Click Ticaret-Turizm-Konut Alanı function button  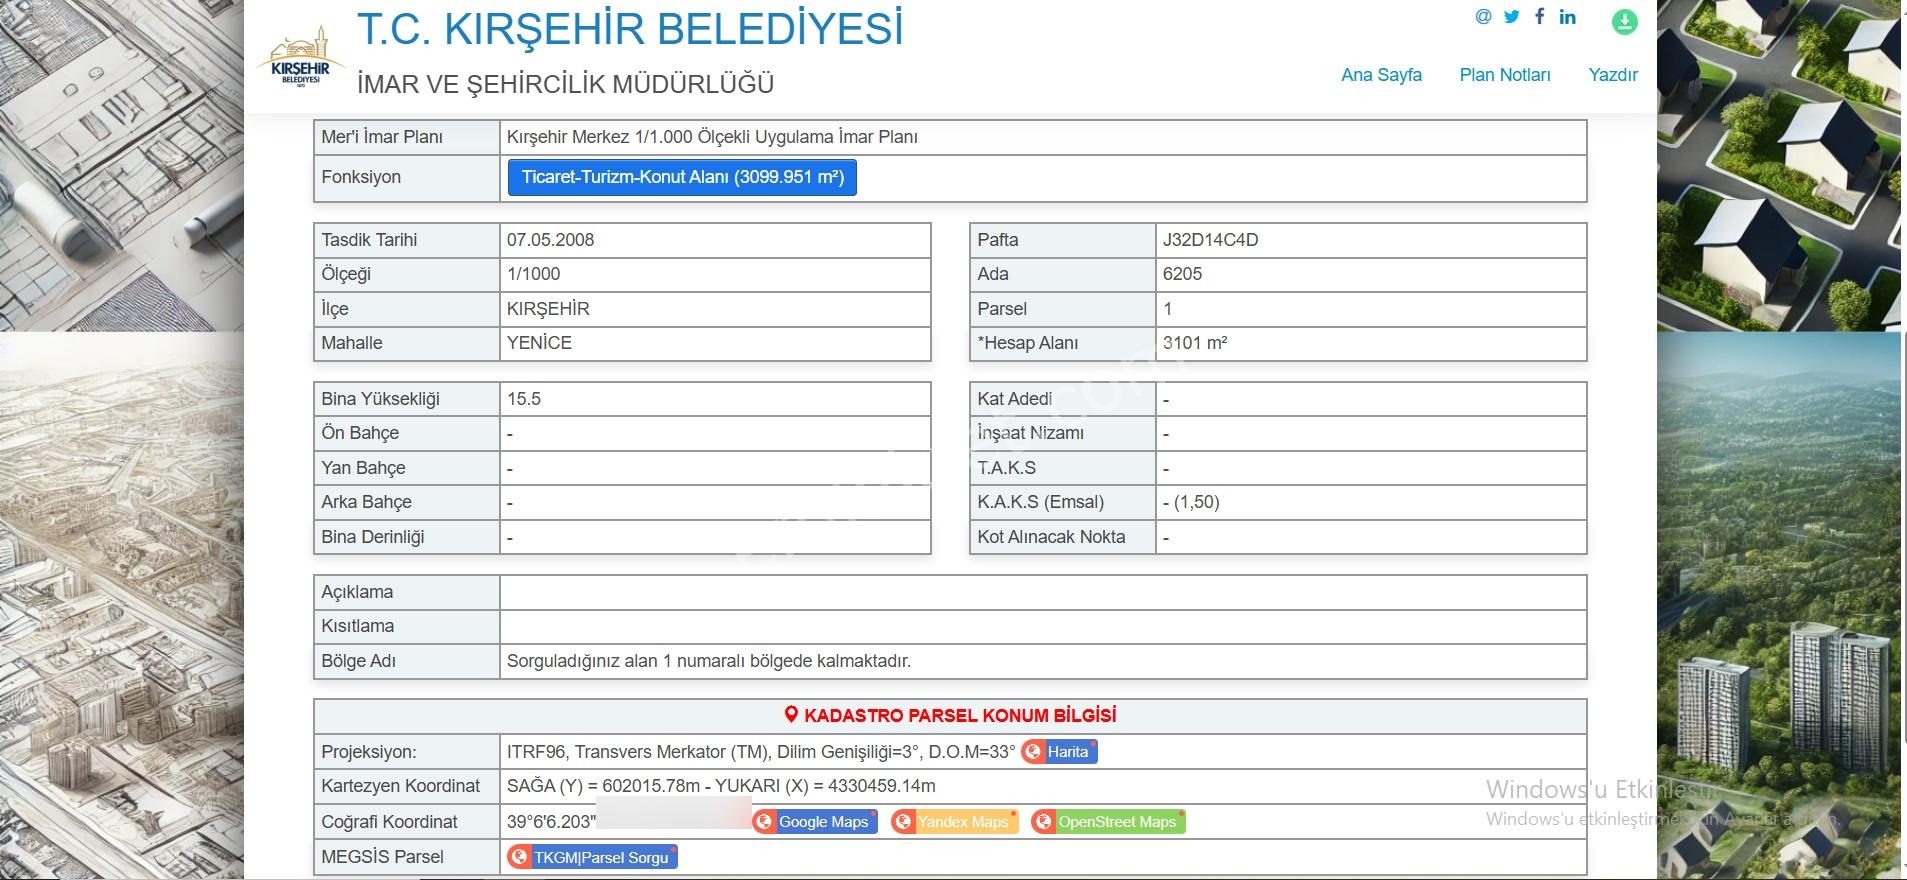coord(683,177)
